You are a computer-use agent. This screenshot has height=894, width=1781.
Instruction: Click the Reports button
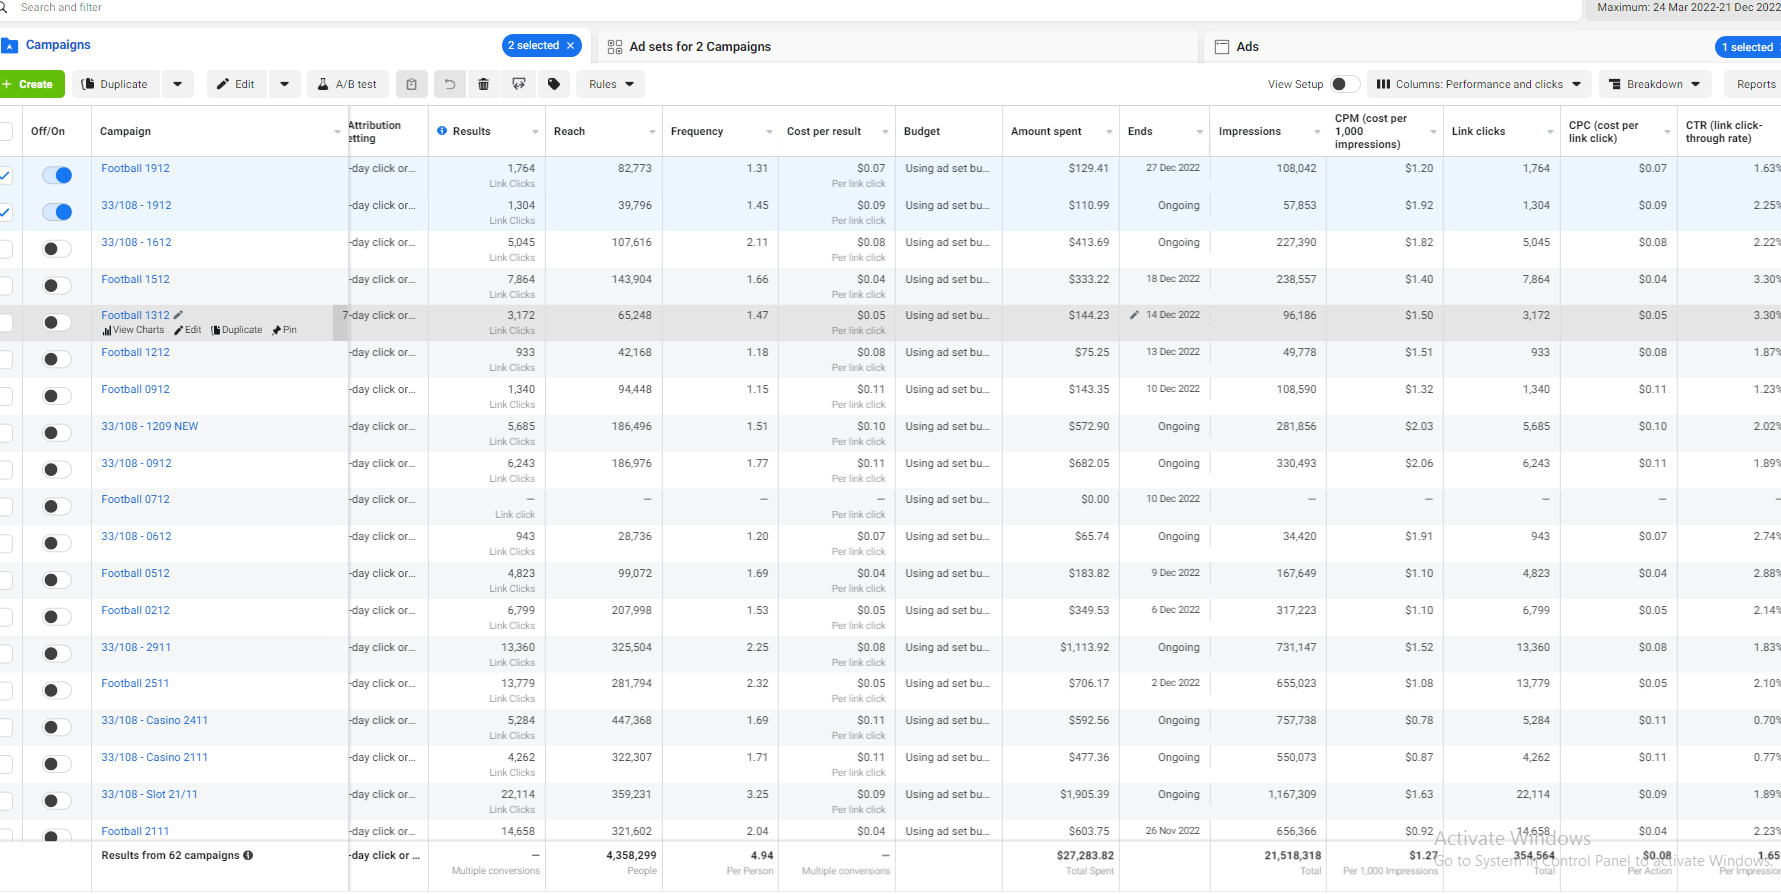pos(1755,84)
